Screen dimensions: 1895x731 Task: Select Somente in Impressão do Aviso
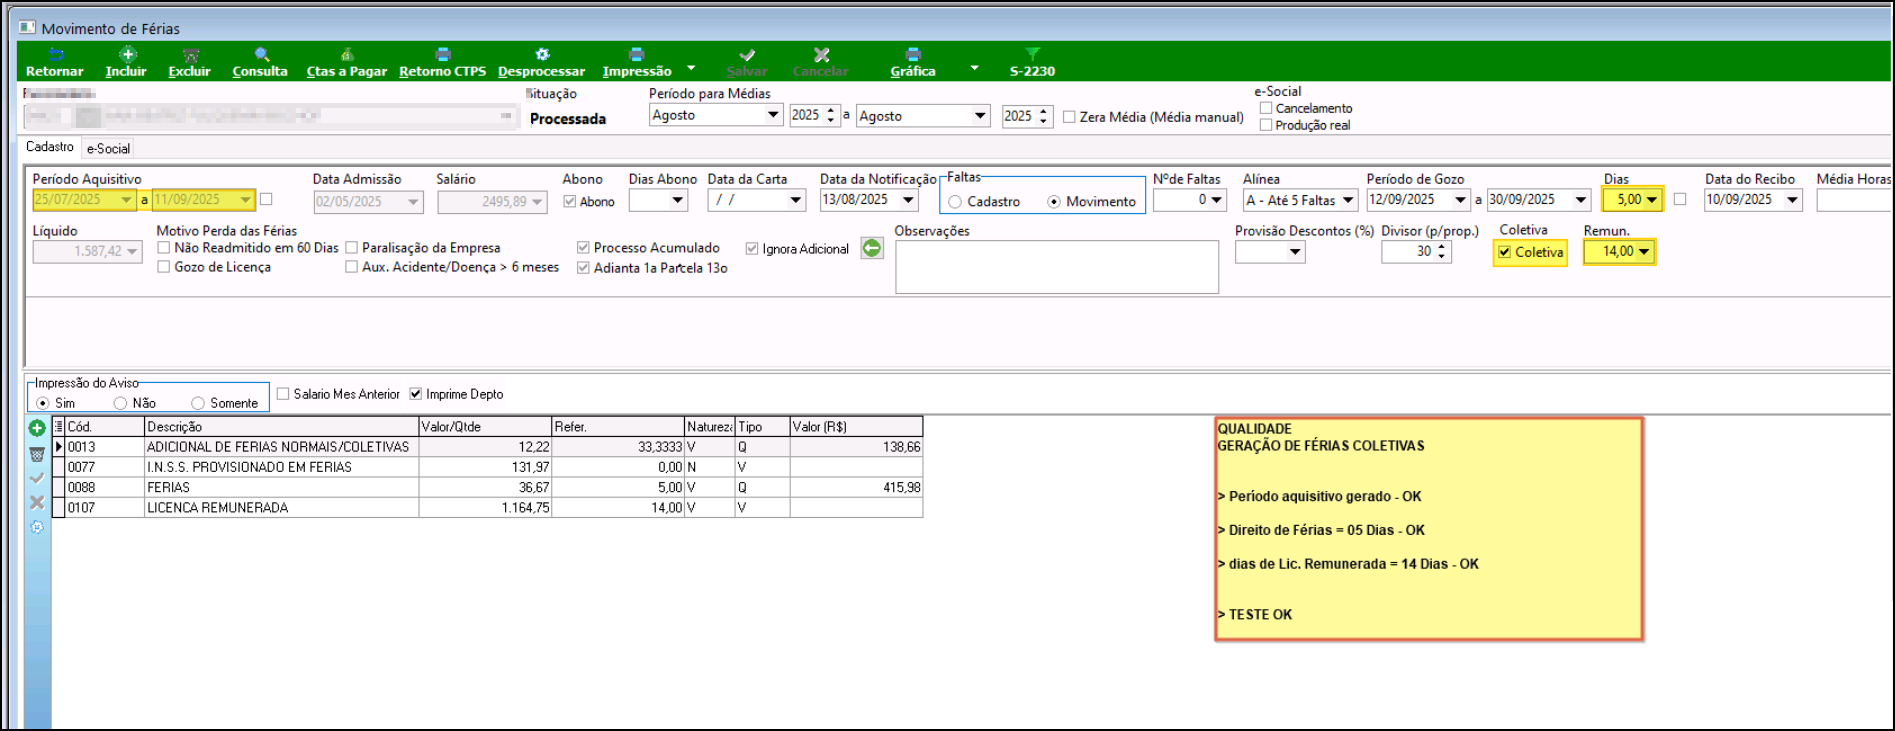click(198, 403)
